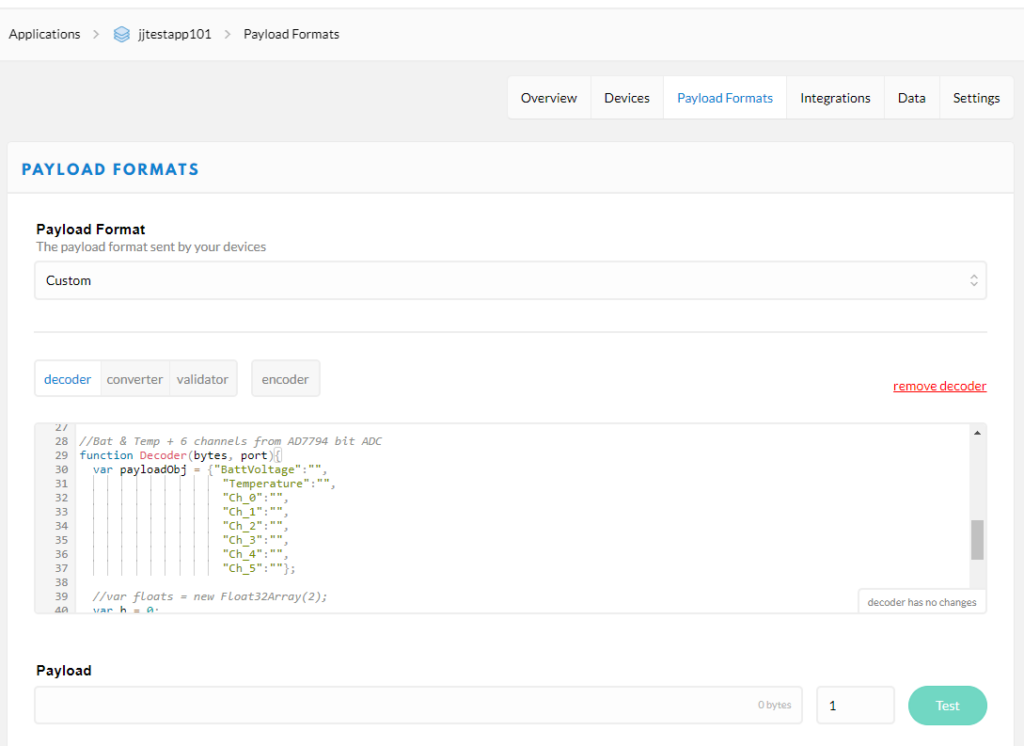Open the Integrations tab

[835, 98]
